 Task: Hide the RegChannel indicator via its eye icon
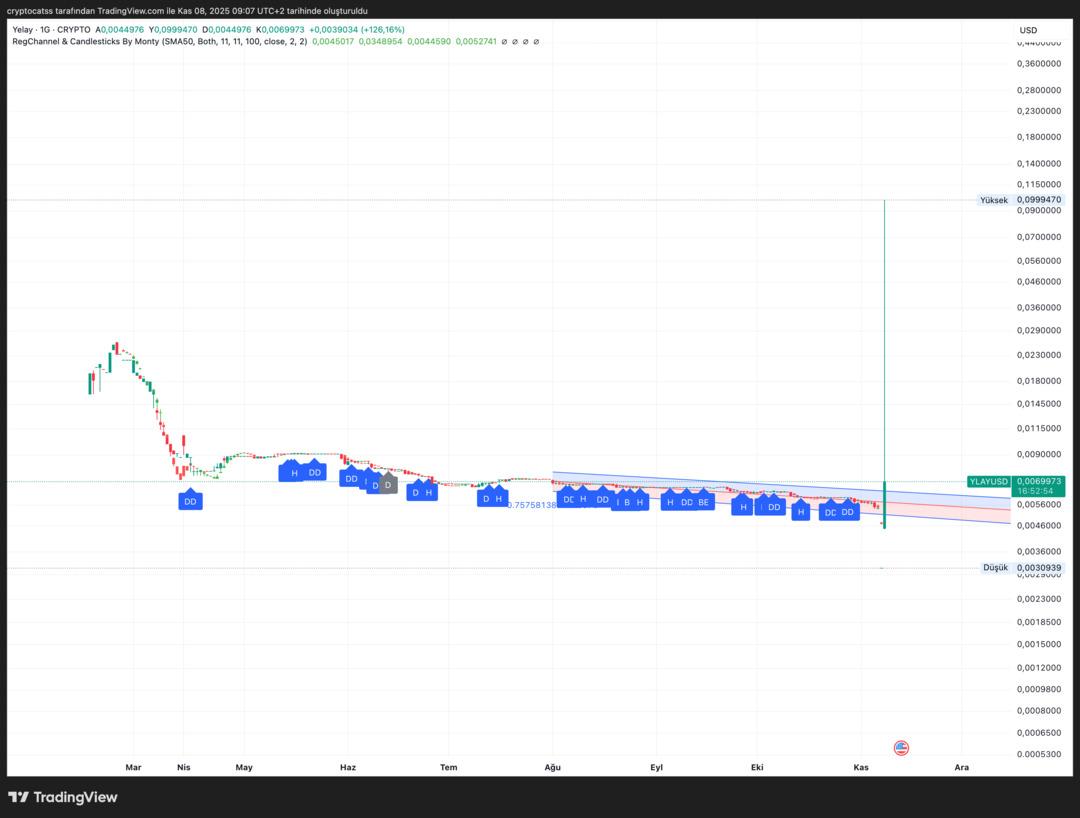(x=504, y=42)
